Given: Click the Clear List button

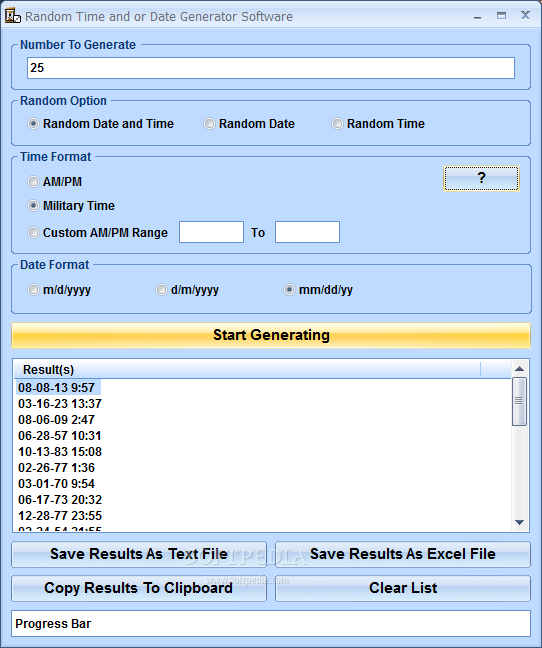Looking at the screenshot, I should point(403,588).
